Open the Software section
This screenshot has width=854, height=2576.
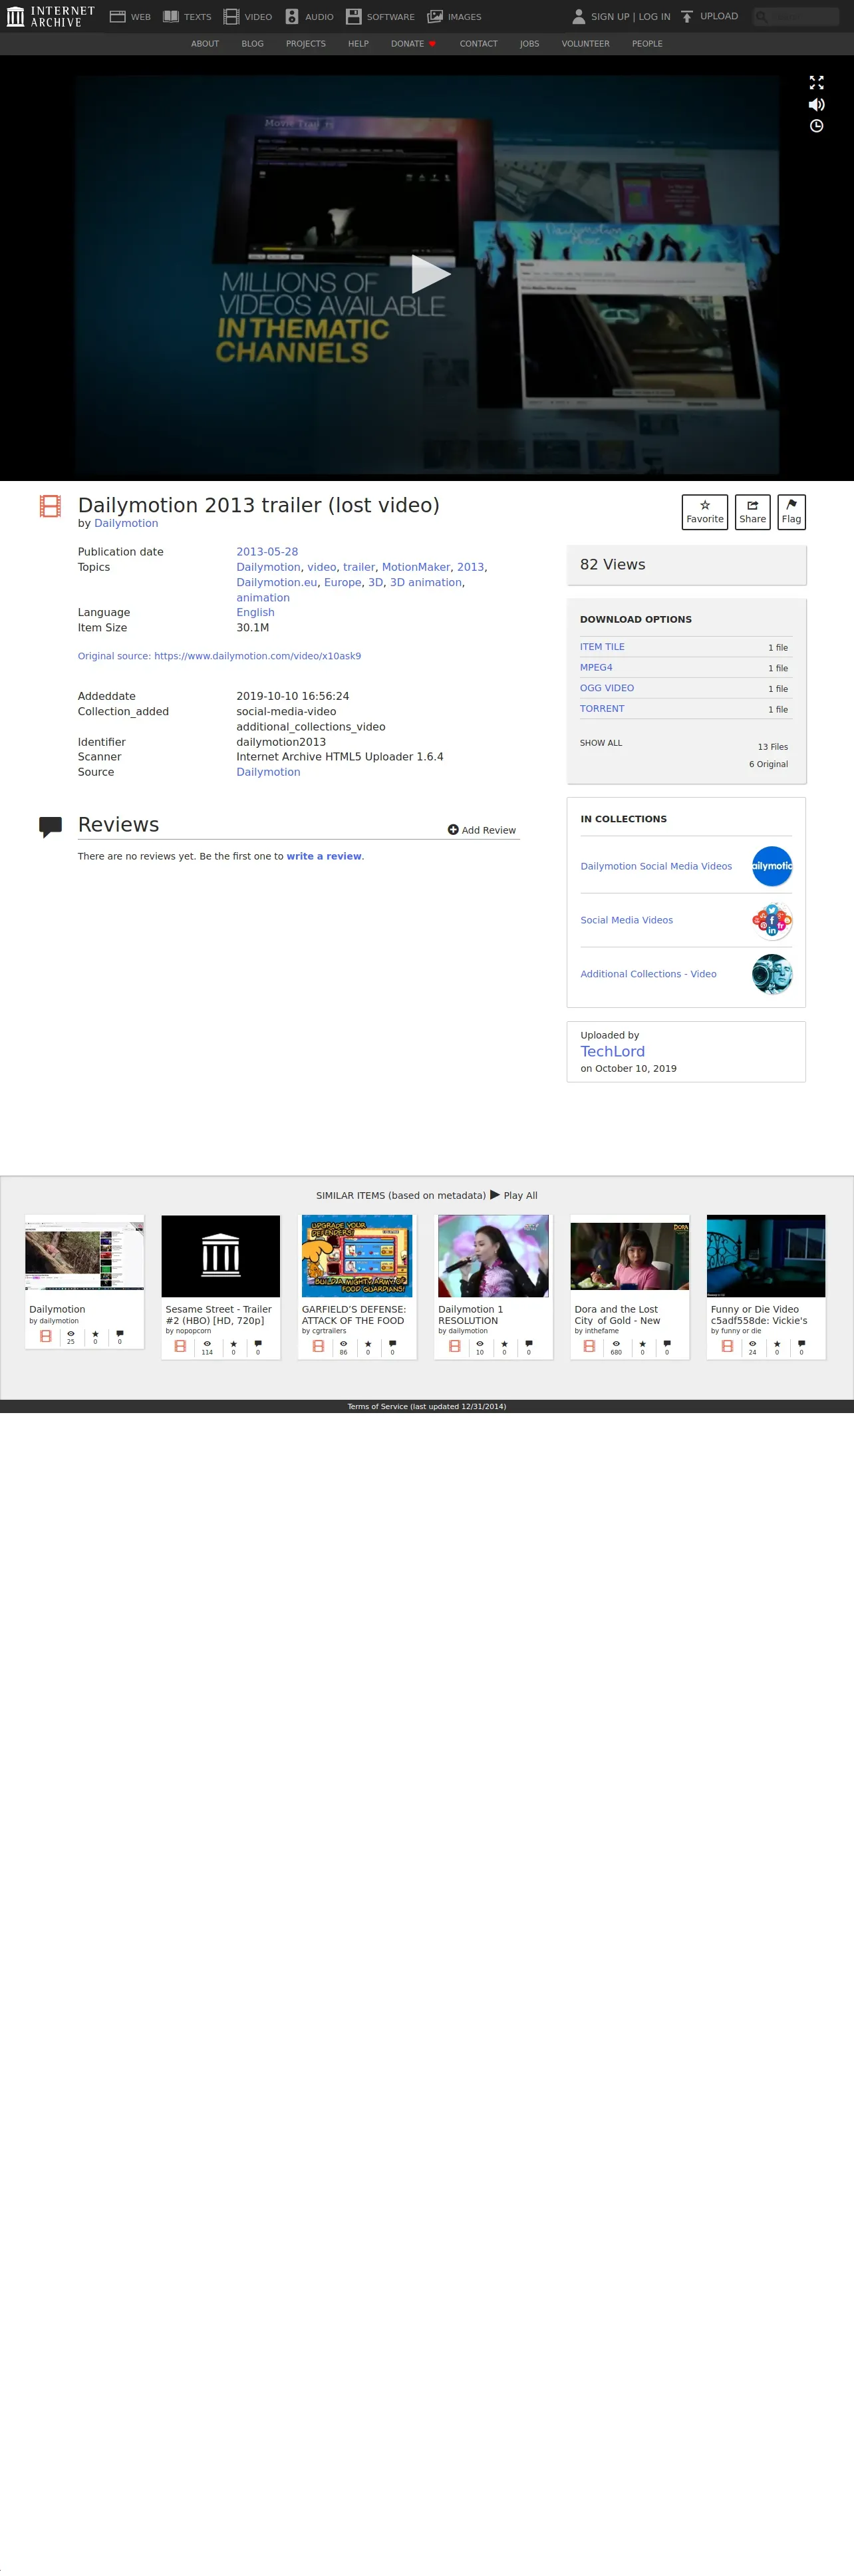[x=380, y=16]
